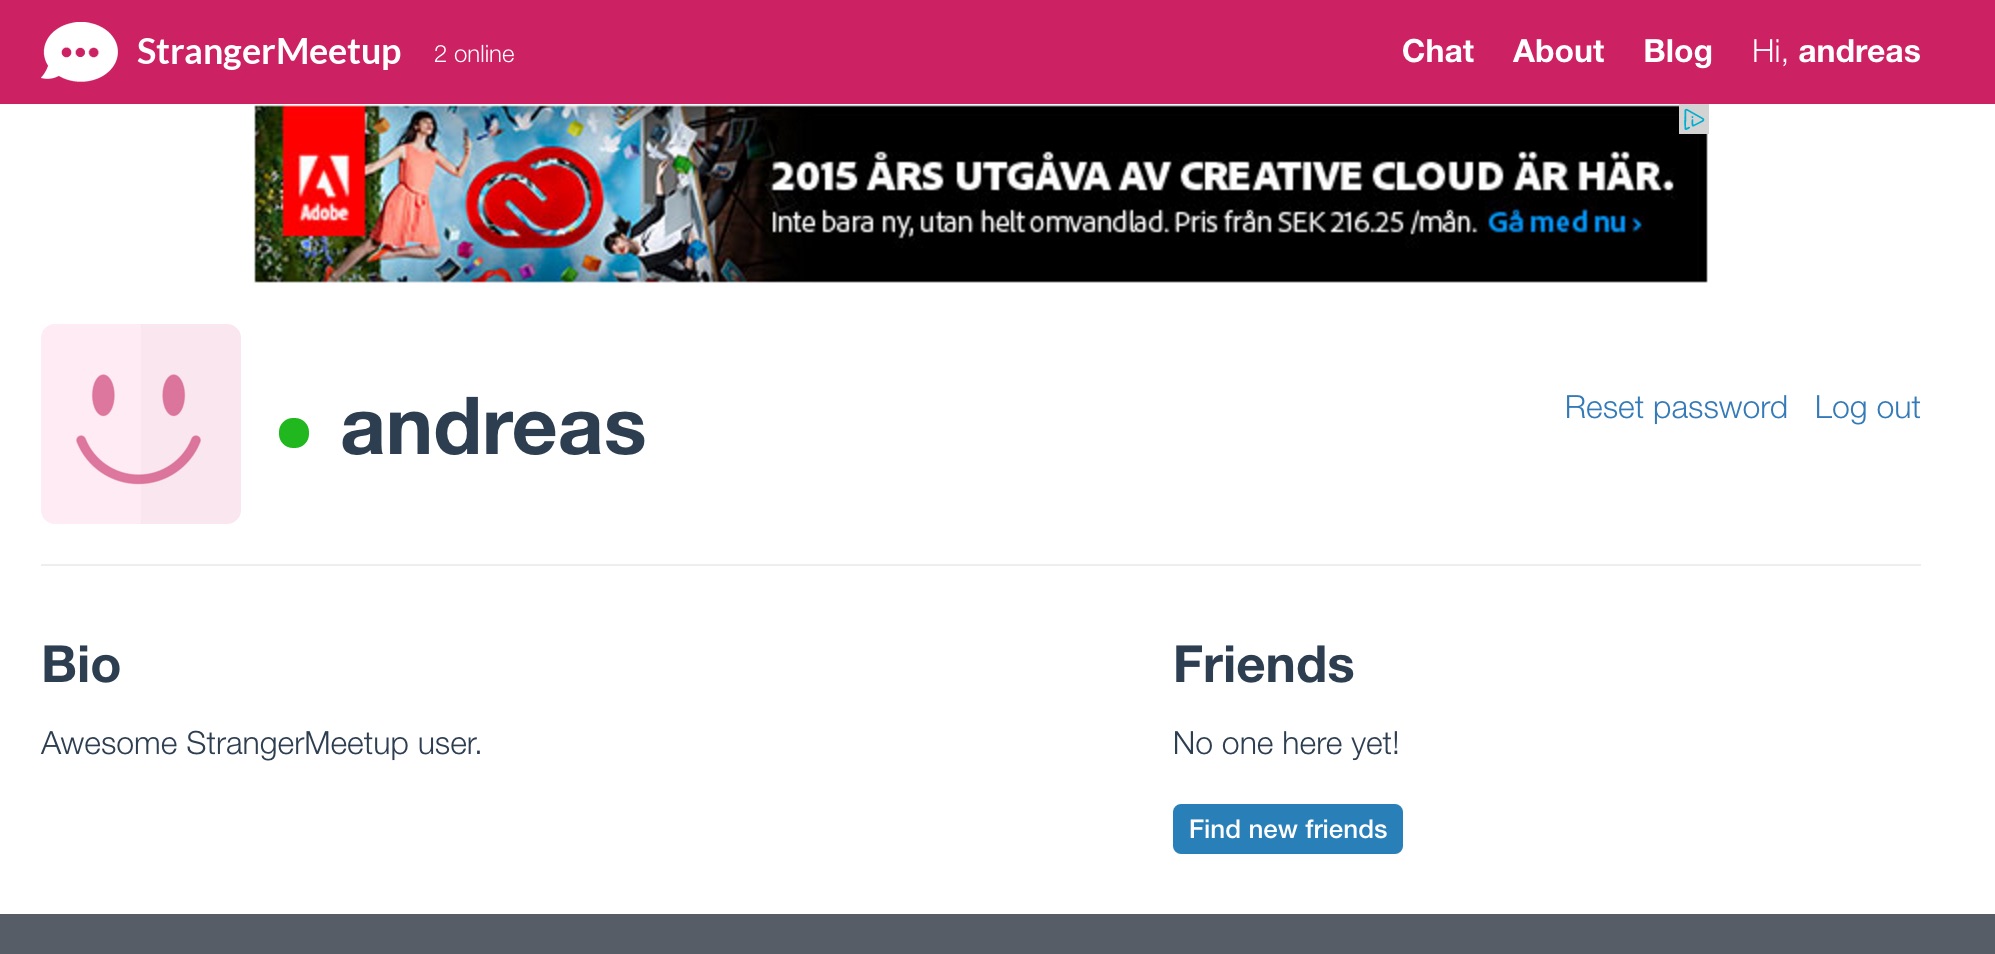
Task: Click the andreas profile name heading
Action: [493, 428]
